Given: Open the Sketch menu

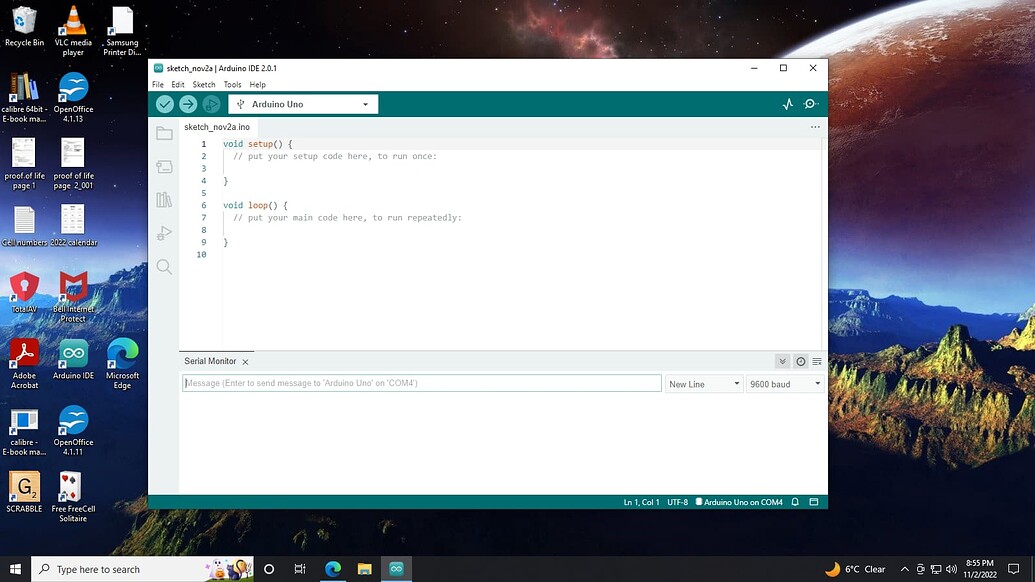Looking at the screenshot, I should click(204, 84).
